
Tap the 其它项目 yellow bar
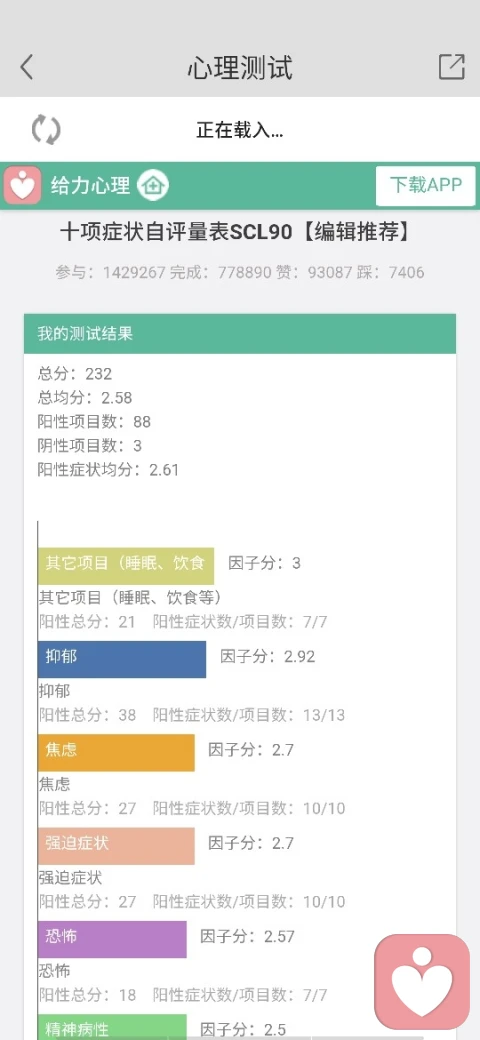[x=126, y=566]
